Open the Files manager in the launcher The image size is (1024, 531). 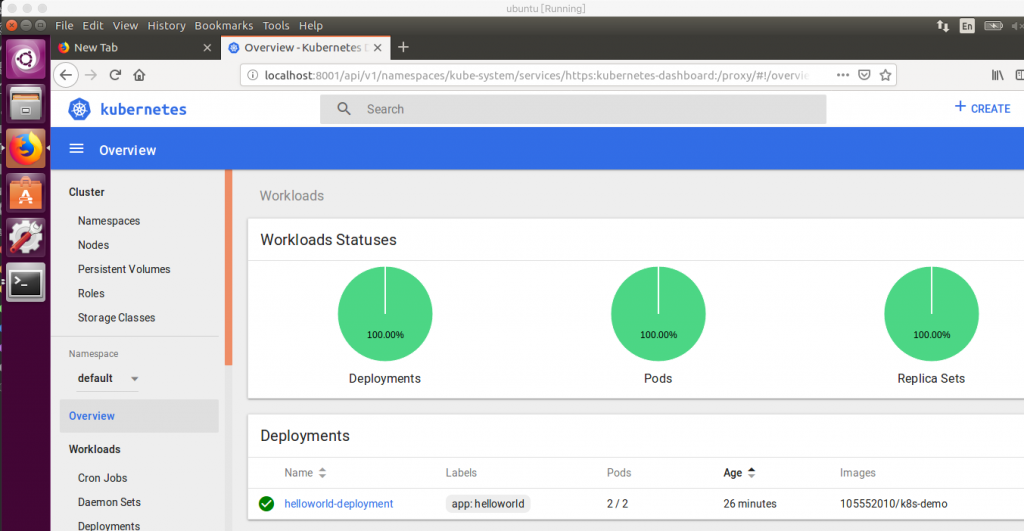coord(25,104)
